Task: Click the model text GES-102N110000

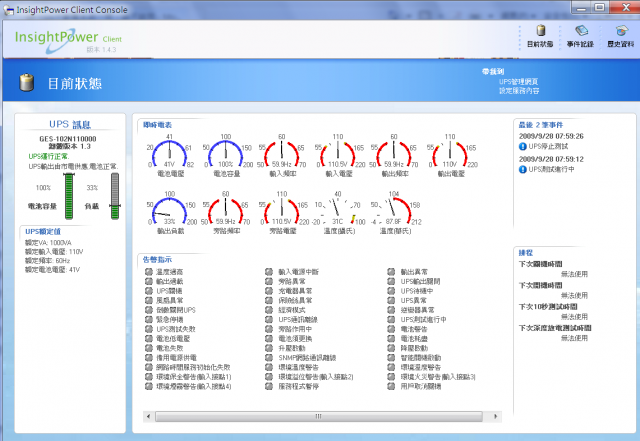Action: [x=68, y=139]
